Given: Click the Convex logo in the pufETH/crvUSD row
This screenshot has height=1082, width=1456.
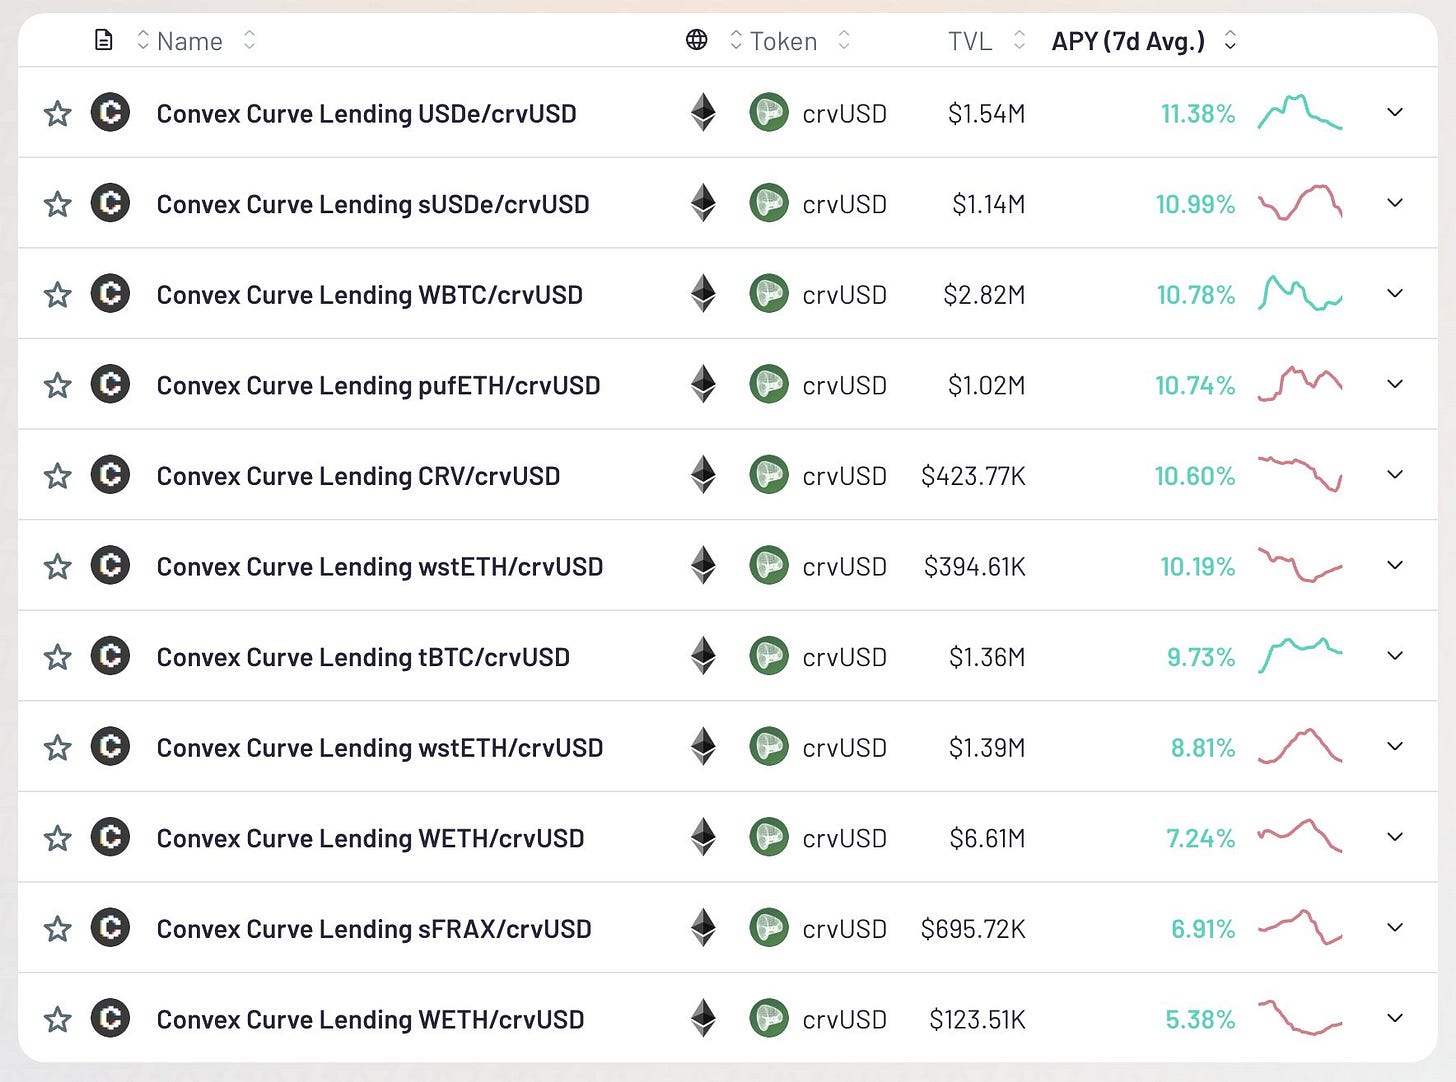Looking at the screenshot, I should coord(110,384).
